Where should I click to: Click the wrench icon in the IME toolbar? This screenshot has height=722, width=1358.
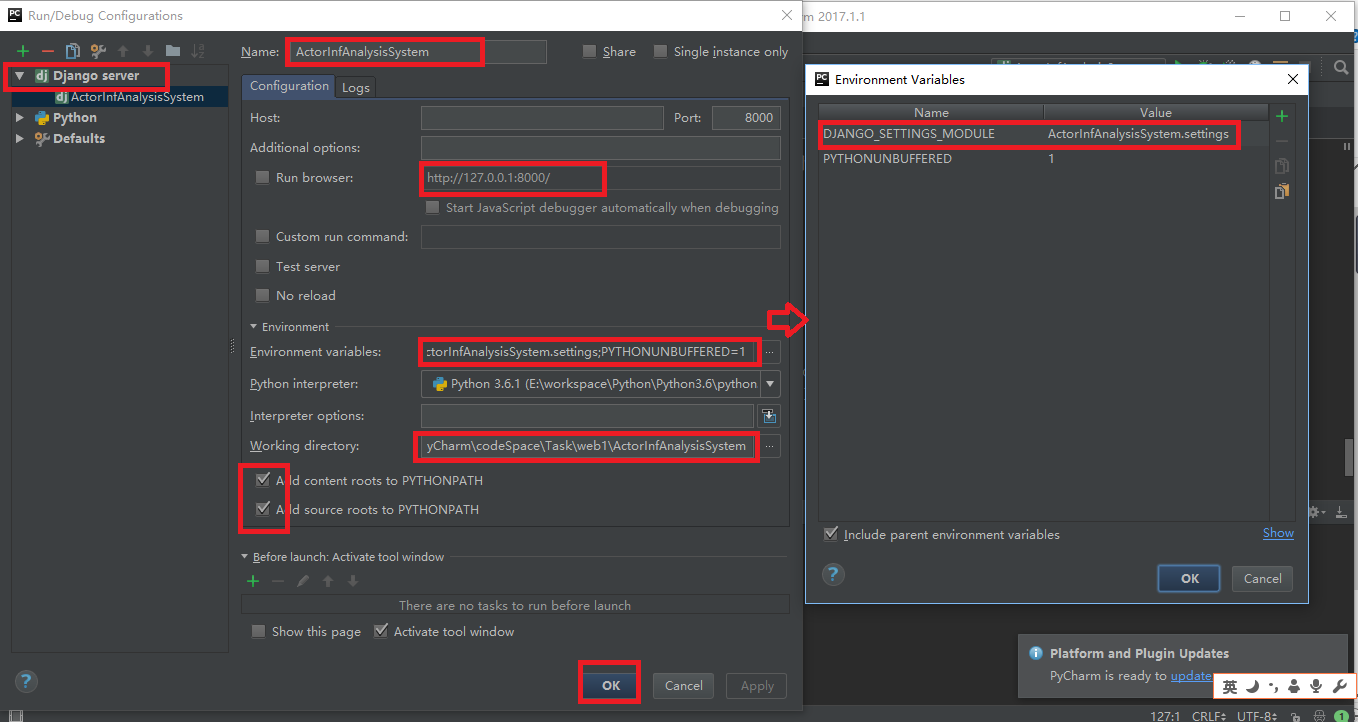(x=1340, y=686)
